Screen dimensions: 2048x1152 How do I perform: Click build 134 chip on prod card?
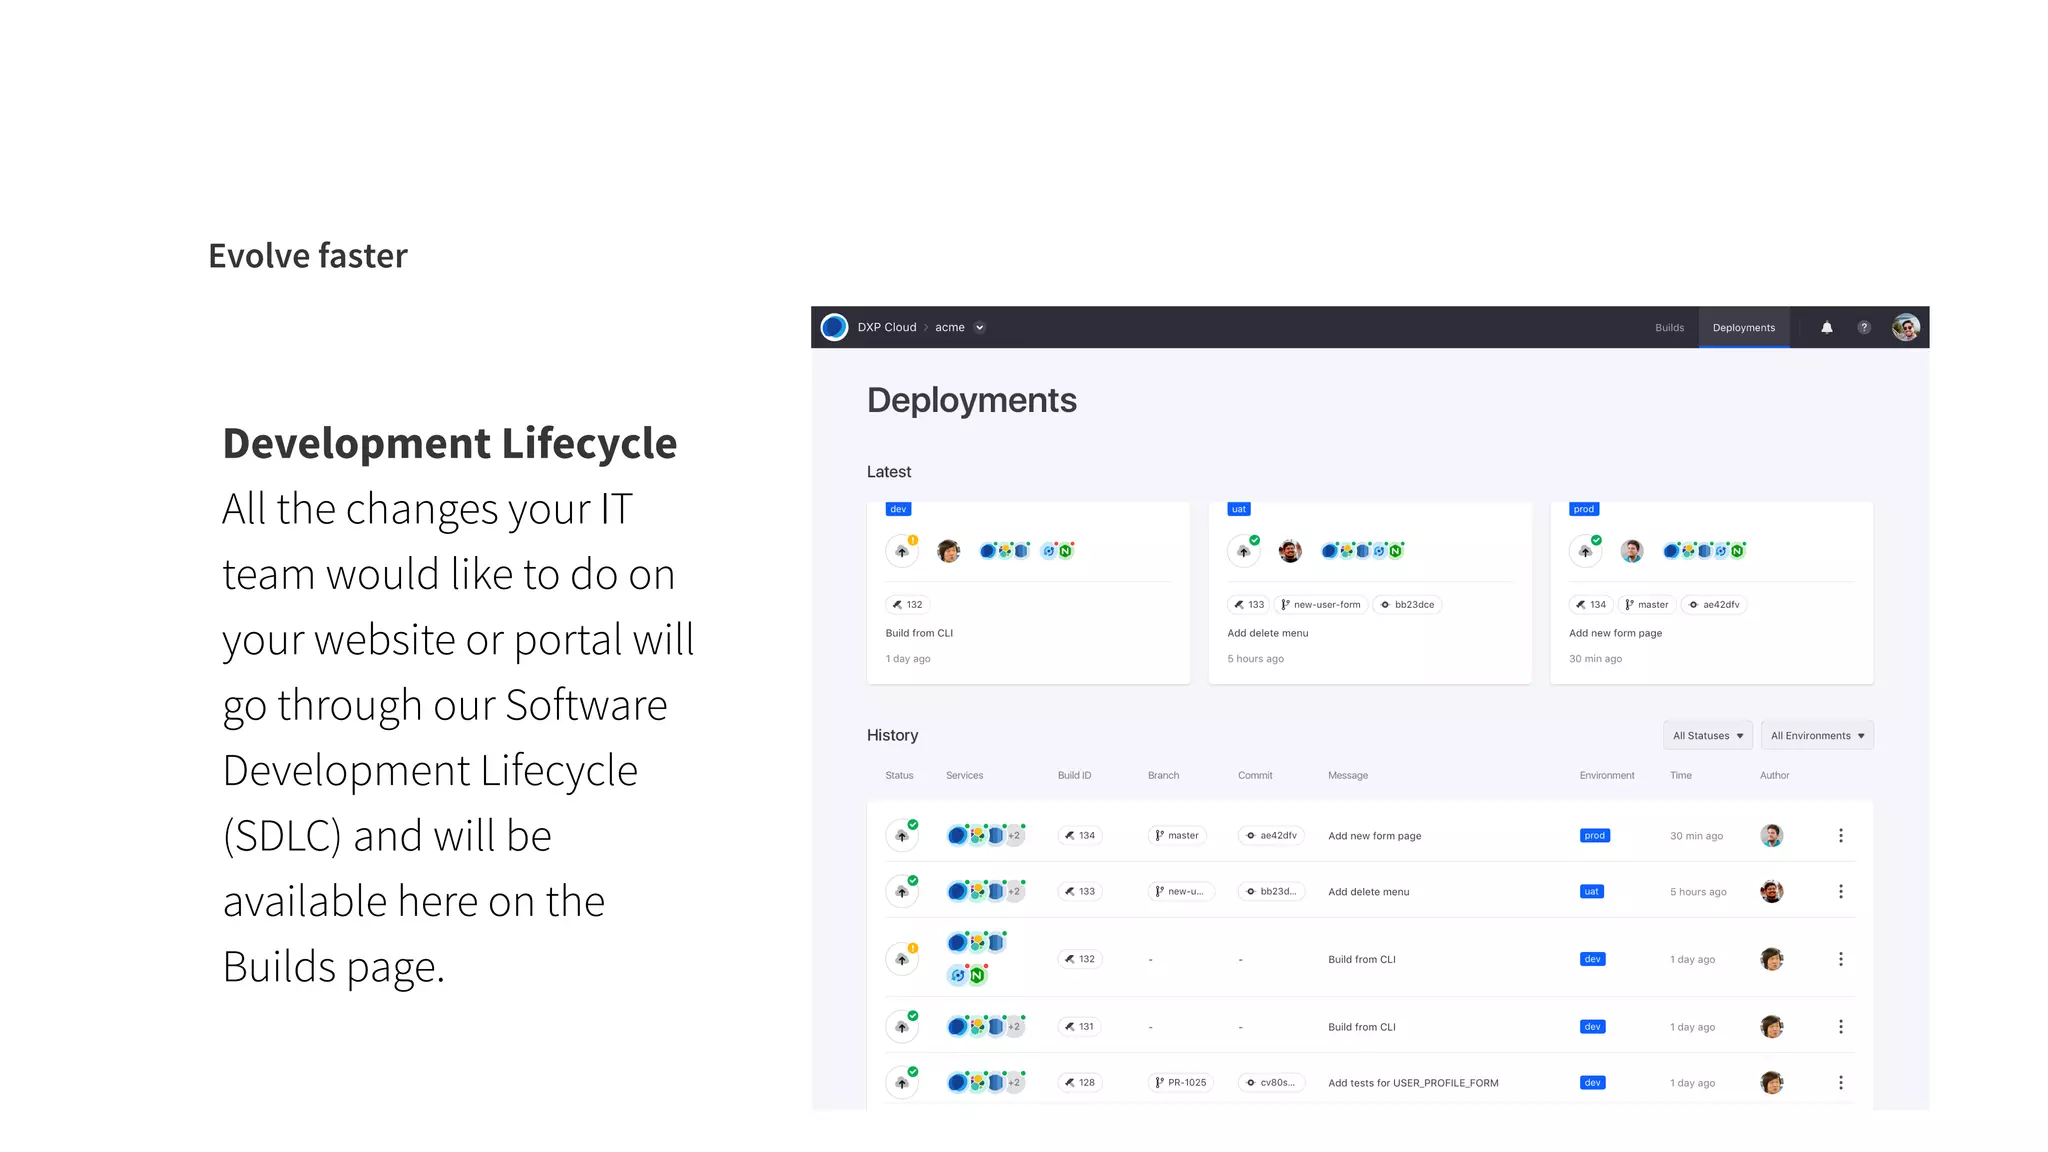tap(1591, 604)
